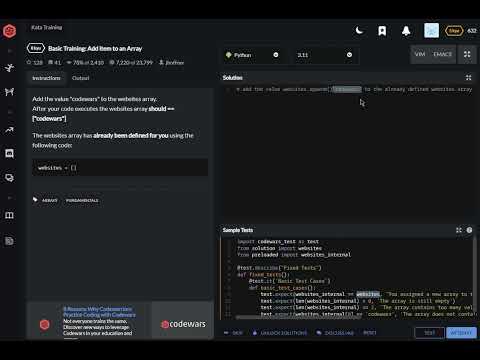Open the 3.11 version dropdown
Screen dimensions: 480x360
pyautogui.click(x=324, y=55)
